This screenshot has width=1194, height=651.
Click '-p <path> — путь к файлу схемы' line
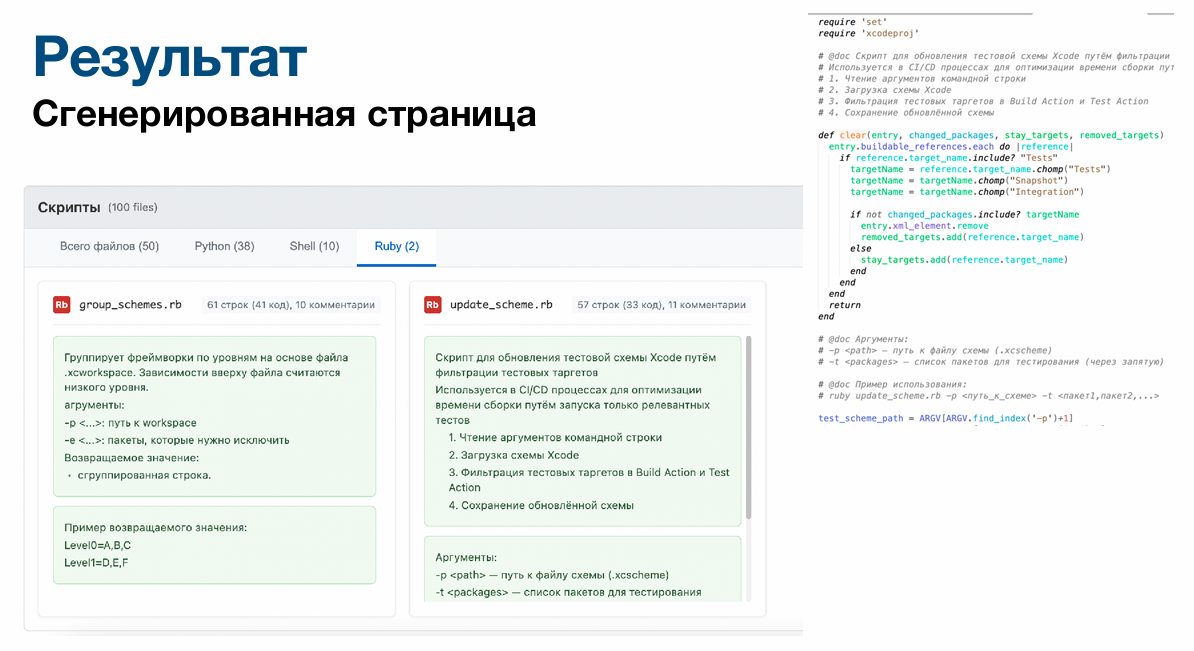coord(552,575)
